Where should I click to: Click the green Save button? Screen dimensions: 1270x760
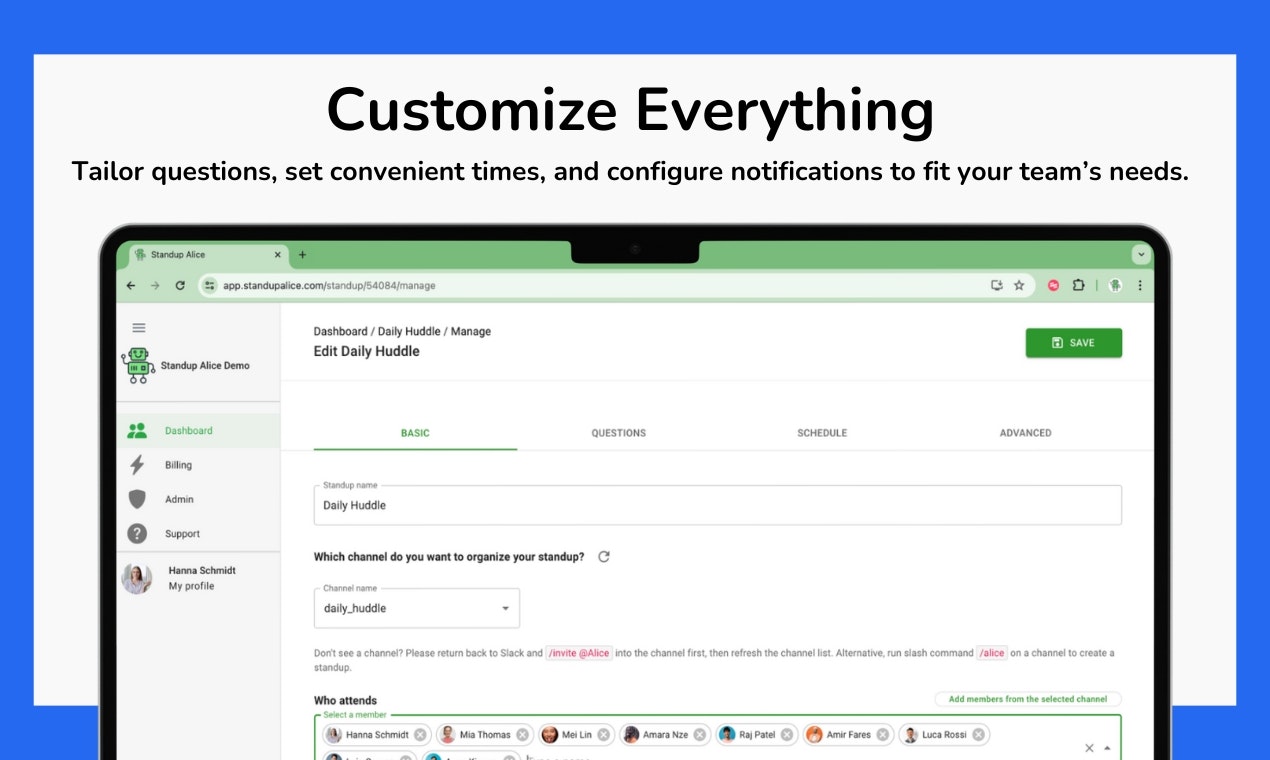pyautogui.click(x=1074, y=343)
